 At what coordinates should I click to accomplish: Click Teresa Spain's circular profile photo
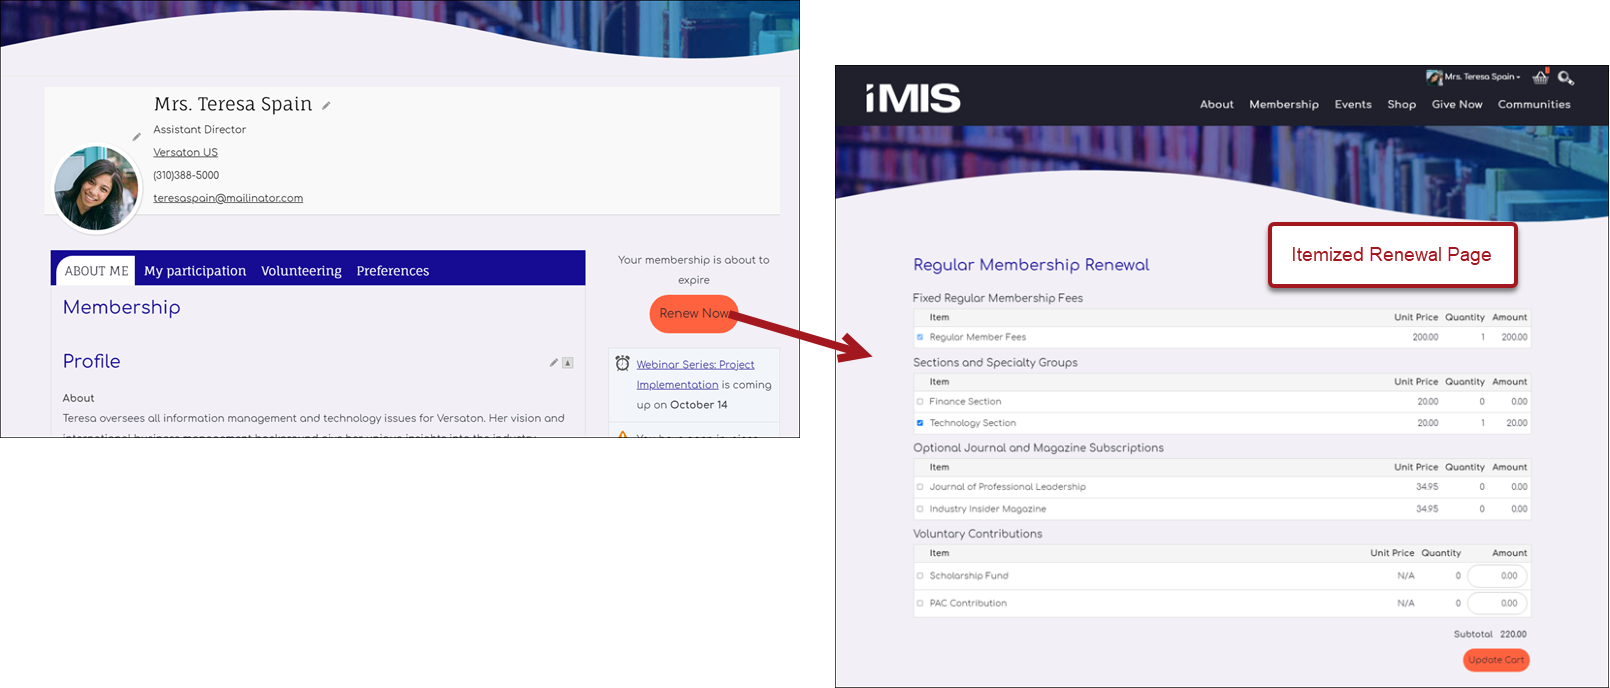pyautogui.click(x=96, y=188)
